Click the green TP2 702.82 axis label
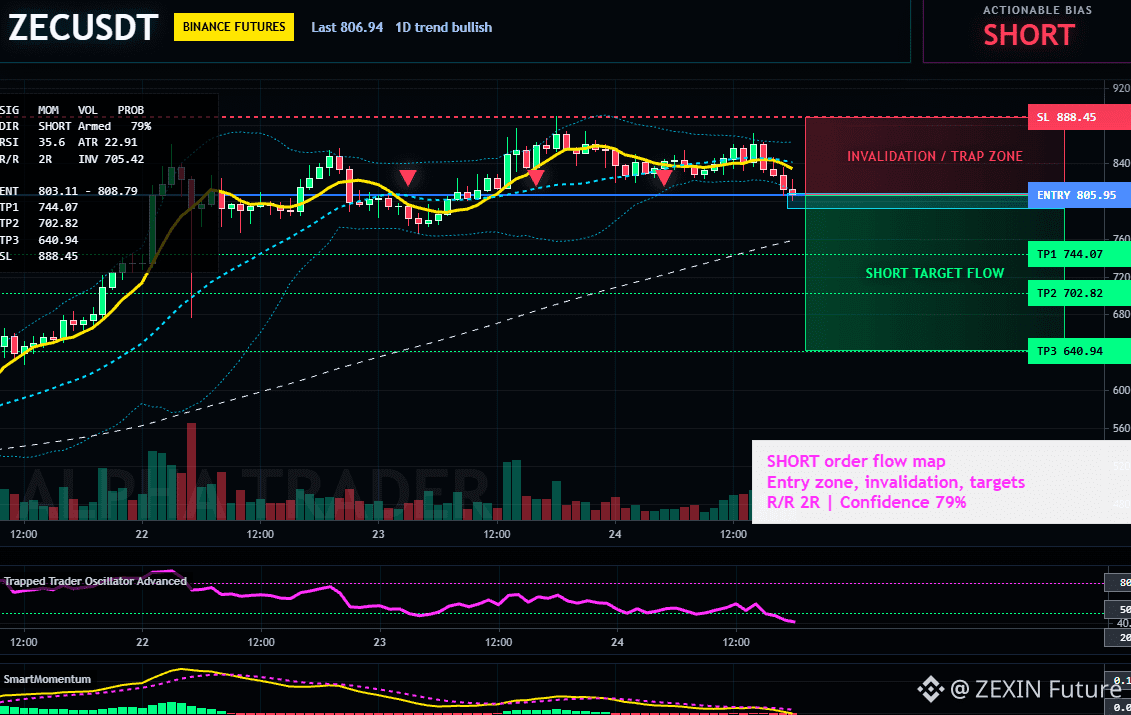Viewport: 1131px width, 715px height. click(1079, 293)
